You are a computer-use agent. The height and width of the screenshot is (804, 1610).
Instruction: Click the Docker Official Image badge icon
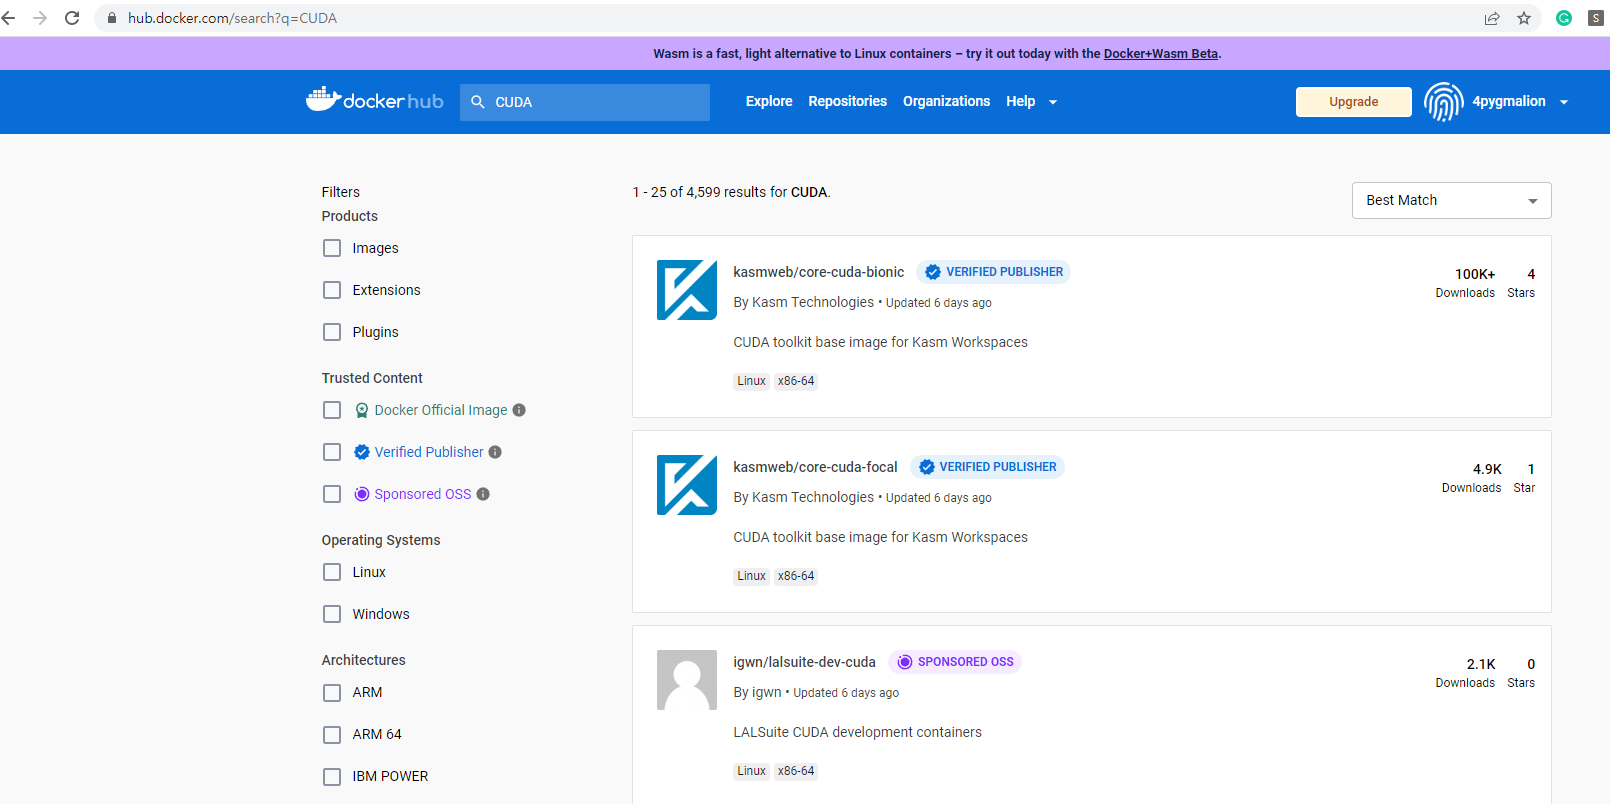click(x=362, y=410)
